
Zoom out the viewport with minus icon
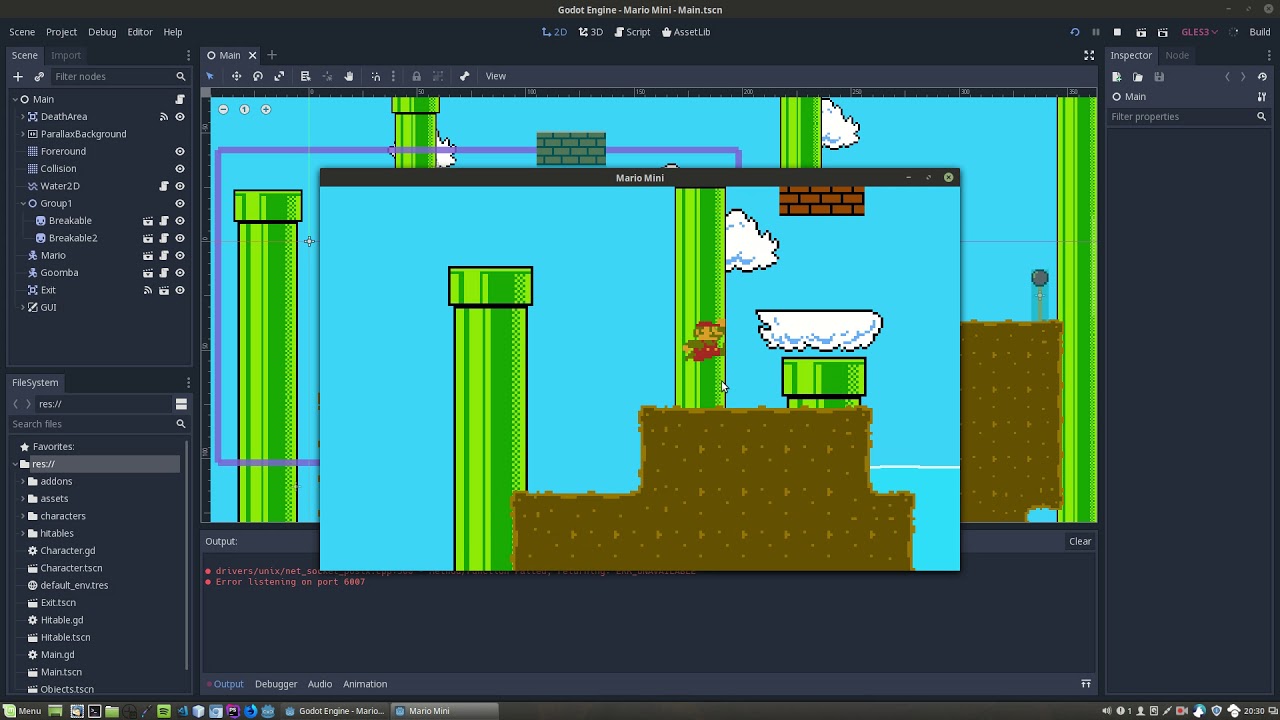[223, 109]
